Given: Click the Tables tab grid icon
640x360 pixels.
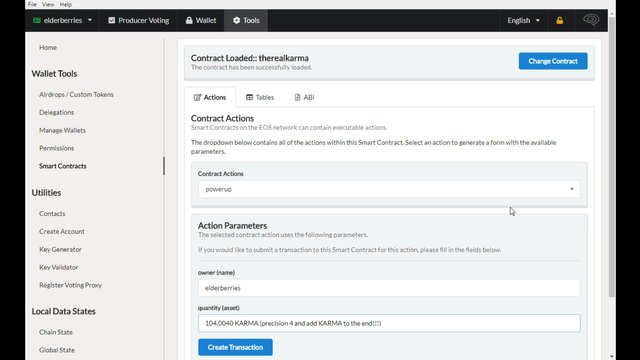Looking at the screenshot, I should (249, 97).
